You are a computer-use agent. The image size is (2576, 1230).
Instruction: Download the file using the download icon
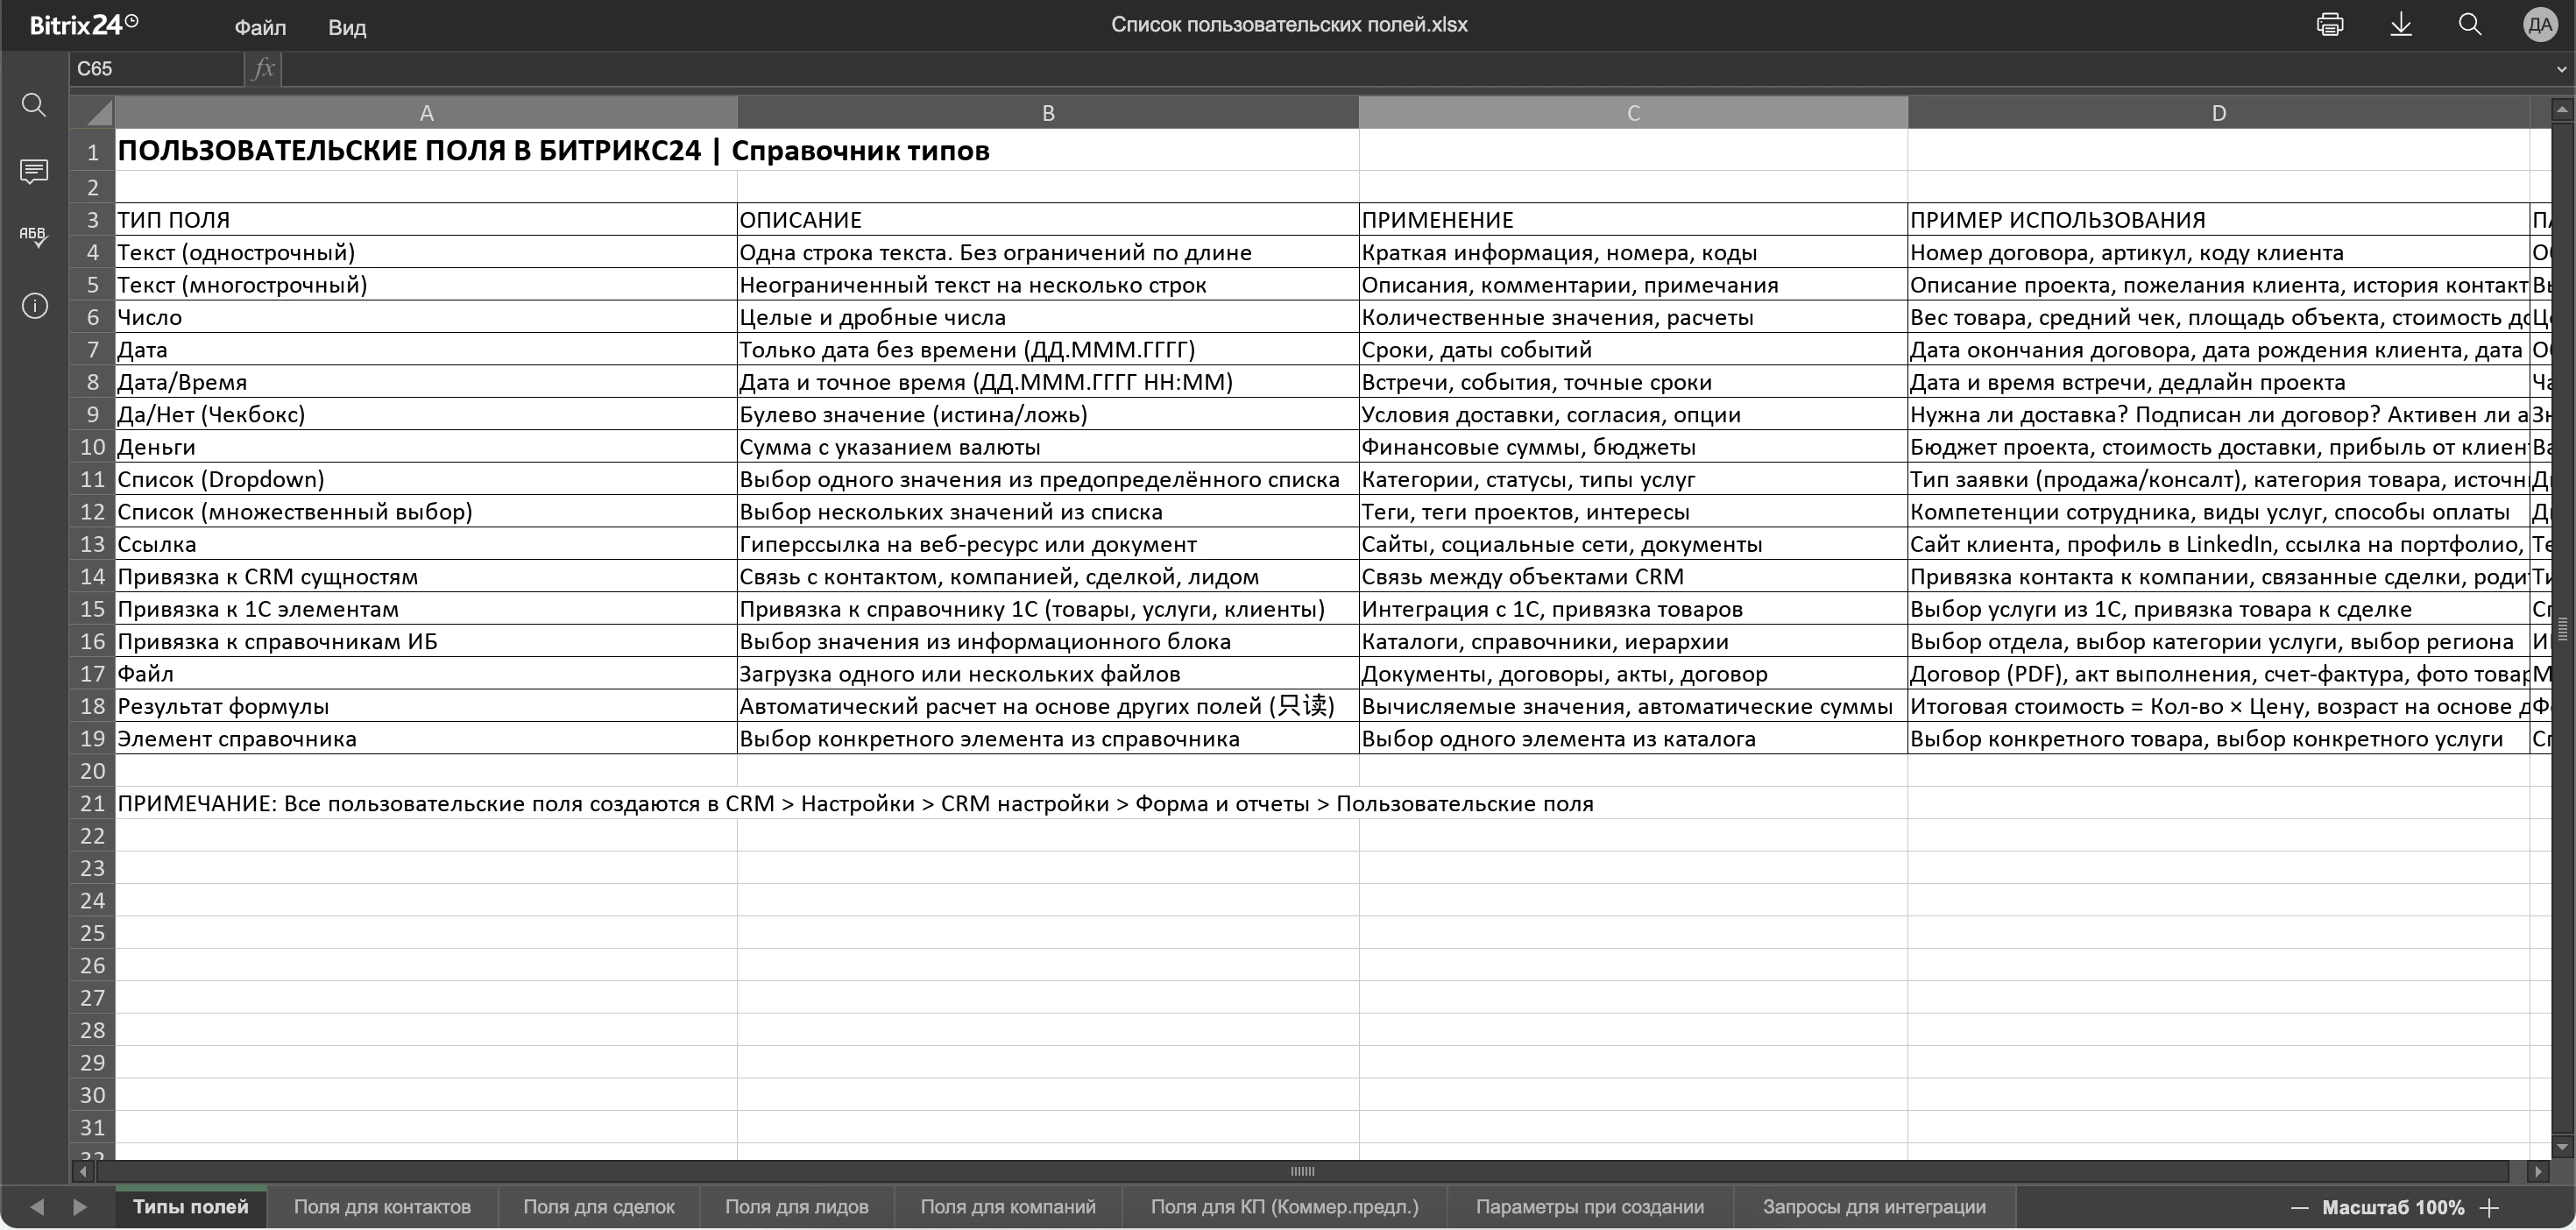[x=2401, y=25]
